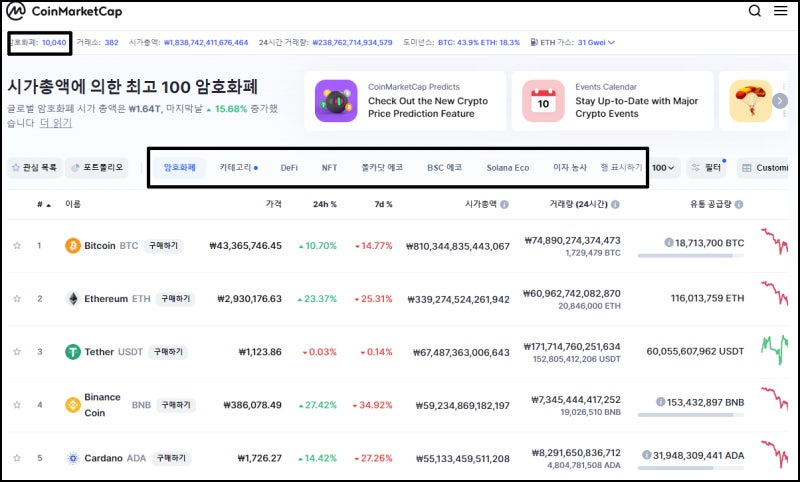Star Tether to add to watchlist
Screen dimensions: 800x482
click(x=17, y=351)
